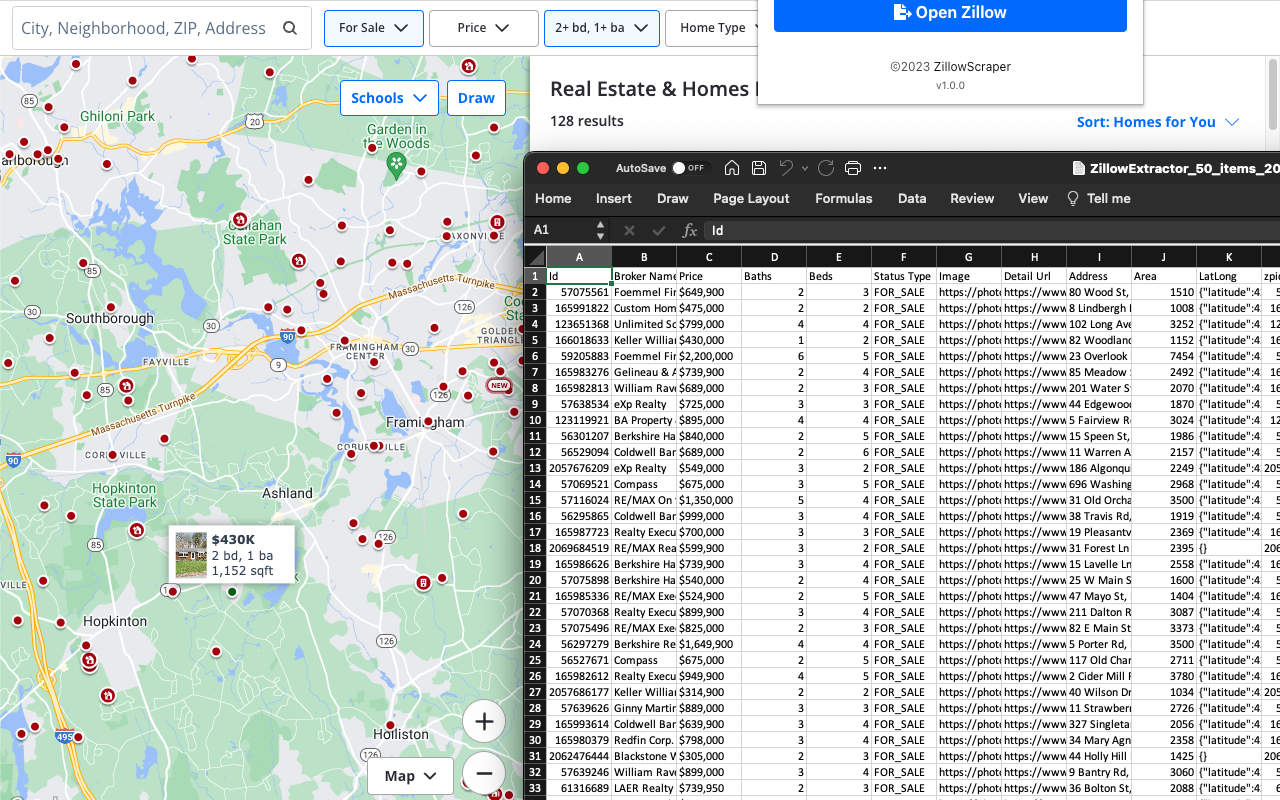1280x800 pixels.
Task: Open the Sort: Homes for You dropdown
Action: pos(1158,122)
